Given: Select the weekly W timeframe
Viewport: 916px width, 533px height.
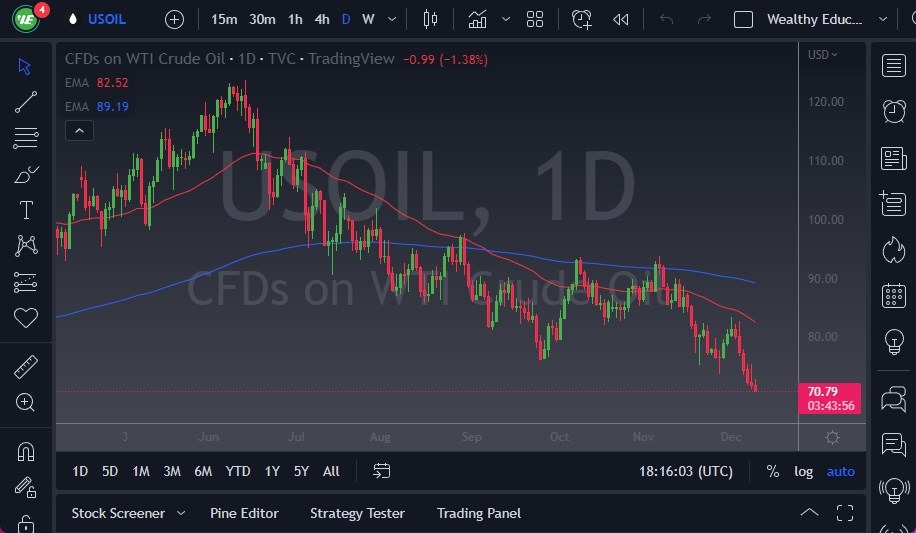Looking at the screenshot, I should click(x=368, y=19).
